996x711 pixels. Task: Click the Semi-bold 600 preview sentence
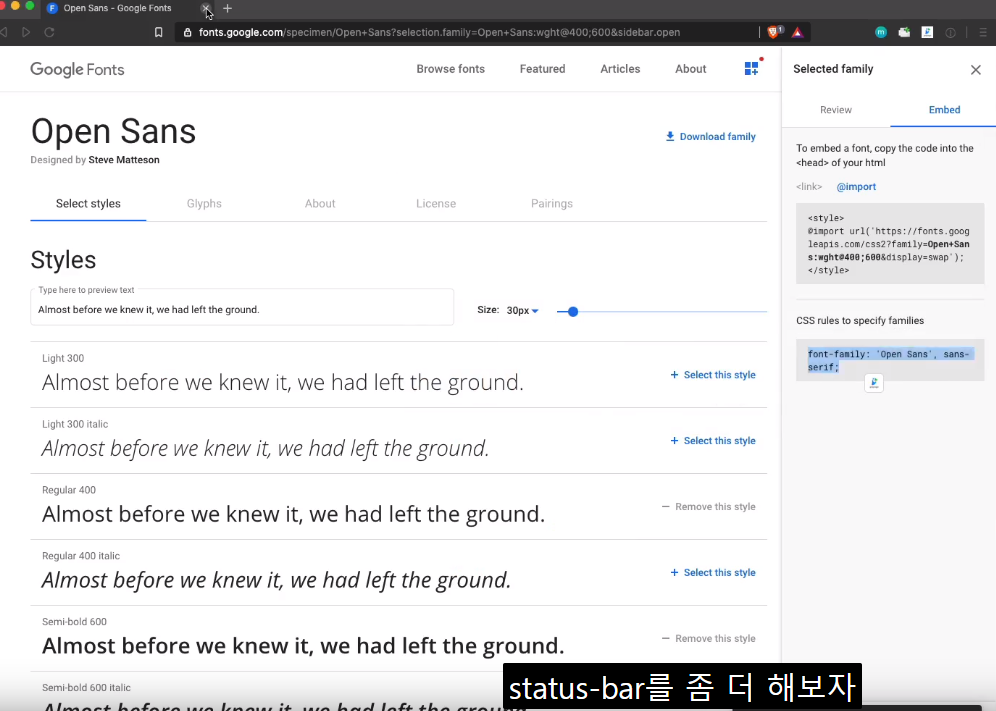click(x=303, y=646)
